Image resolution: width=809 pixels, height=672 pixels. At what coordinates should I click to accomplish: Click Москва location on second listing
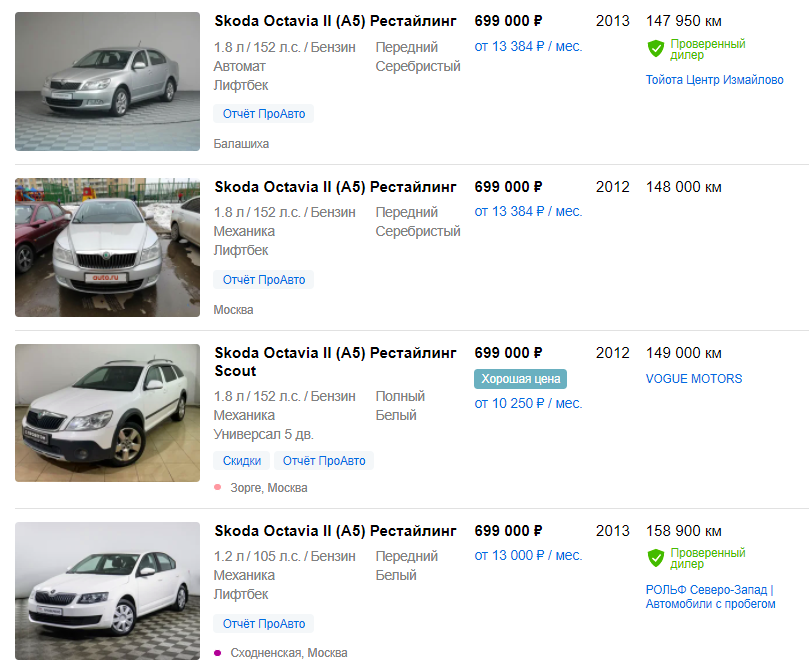[233, 310]
